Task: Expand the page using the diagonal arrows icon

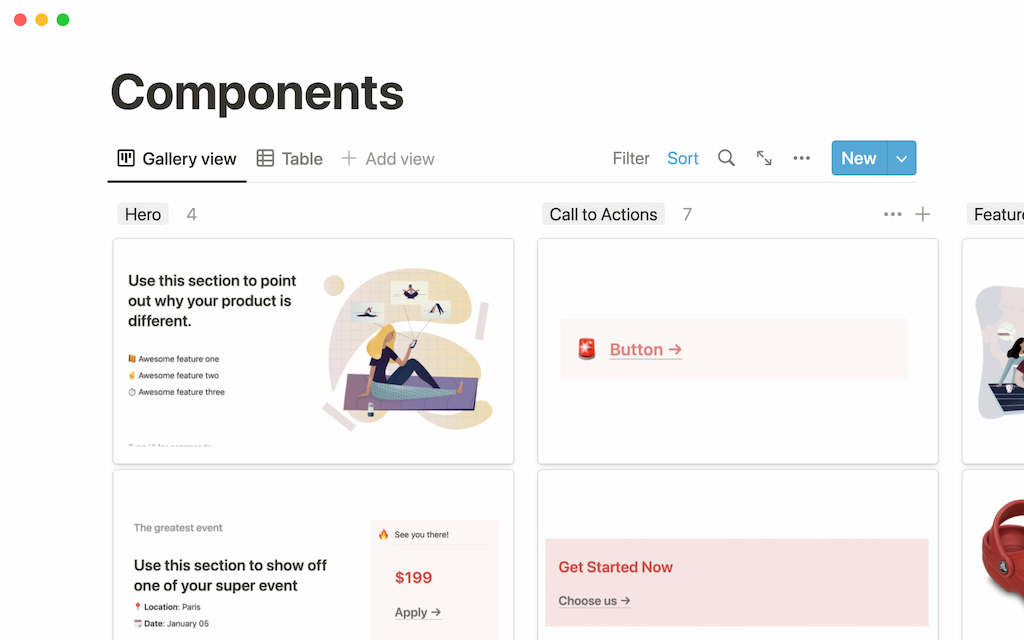Action: 764,158
